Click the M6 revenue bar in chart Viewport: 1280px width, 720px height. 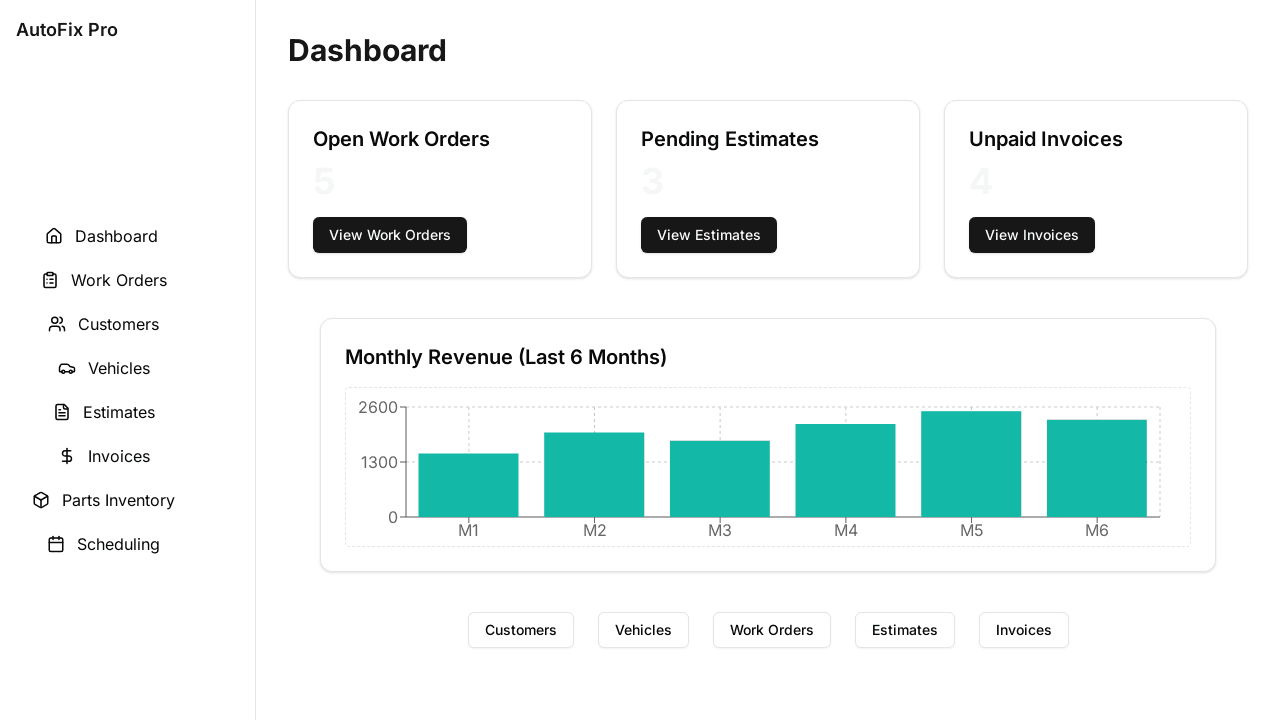click(1097, 468)
